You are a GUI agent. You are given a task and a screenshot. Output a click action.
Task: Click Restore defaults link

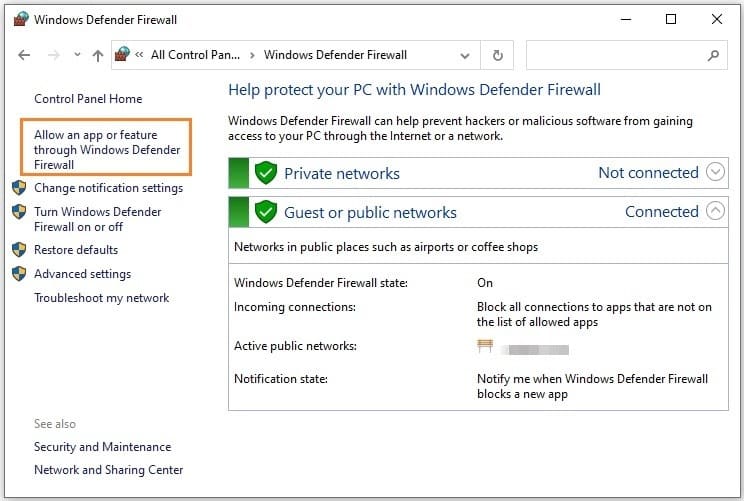click(76, 250)
